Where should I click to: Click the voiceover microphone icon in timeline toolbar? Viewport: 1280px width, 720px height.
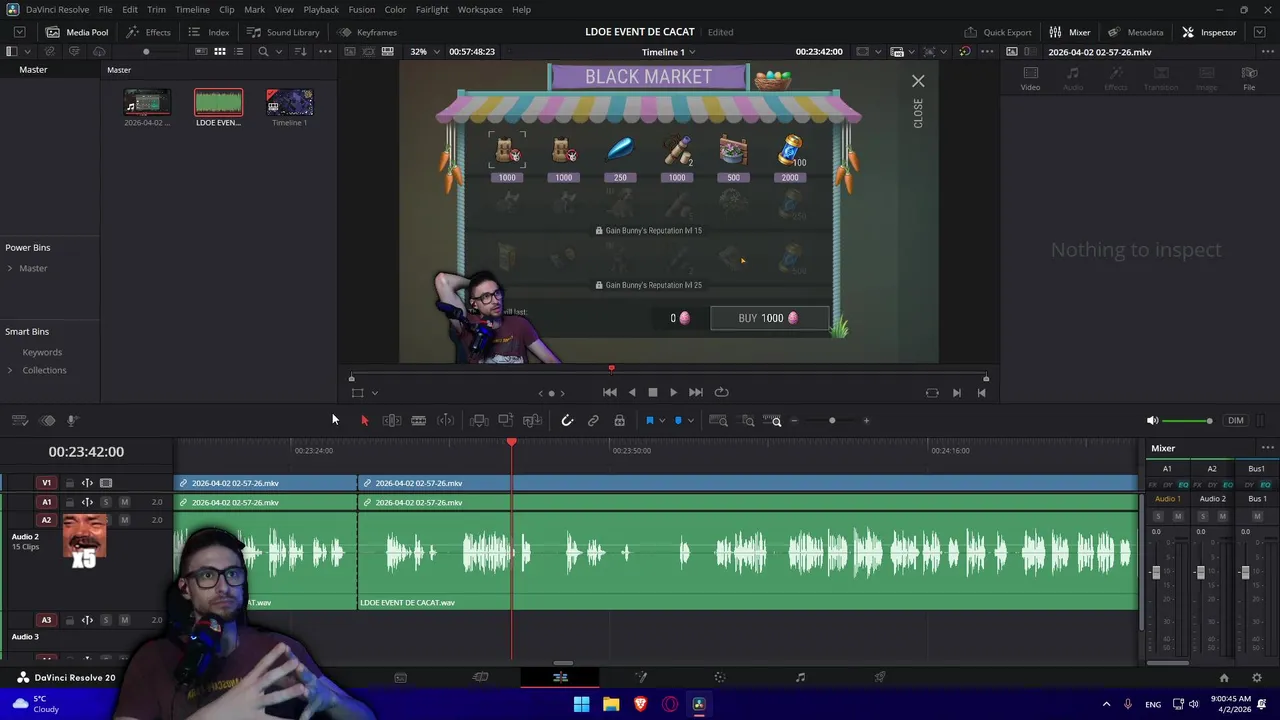[x=72, y=421]
